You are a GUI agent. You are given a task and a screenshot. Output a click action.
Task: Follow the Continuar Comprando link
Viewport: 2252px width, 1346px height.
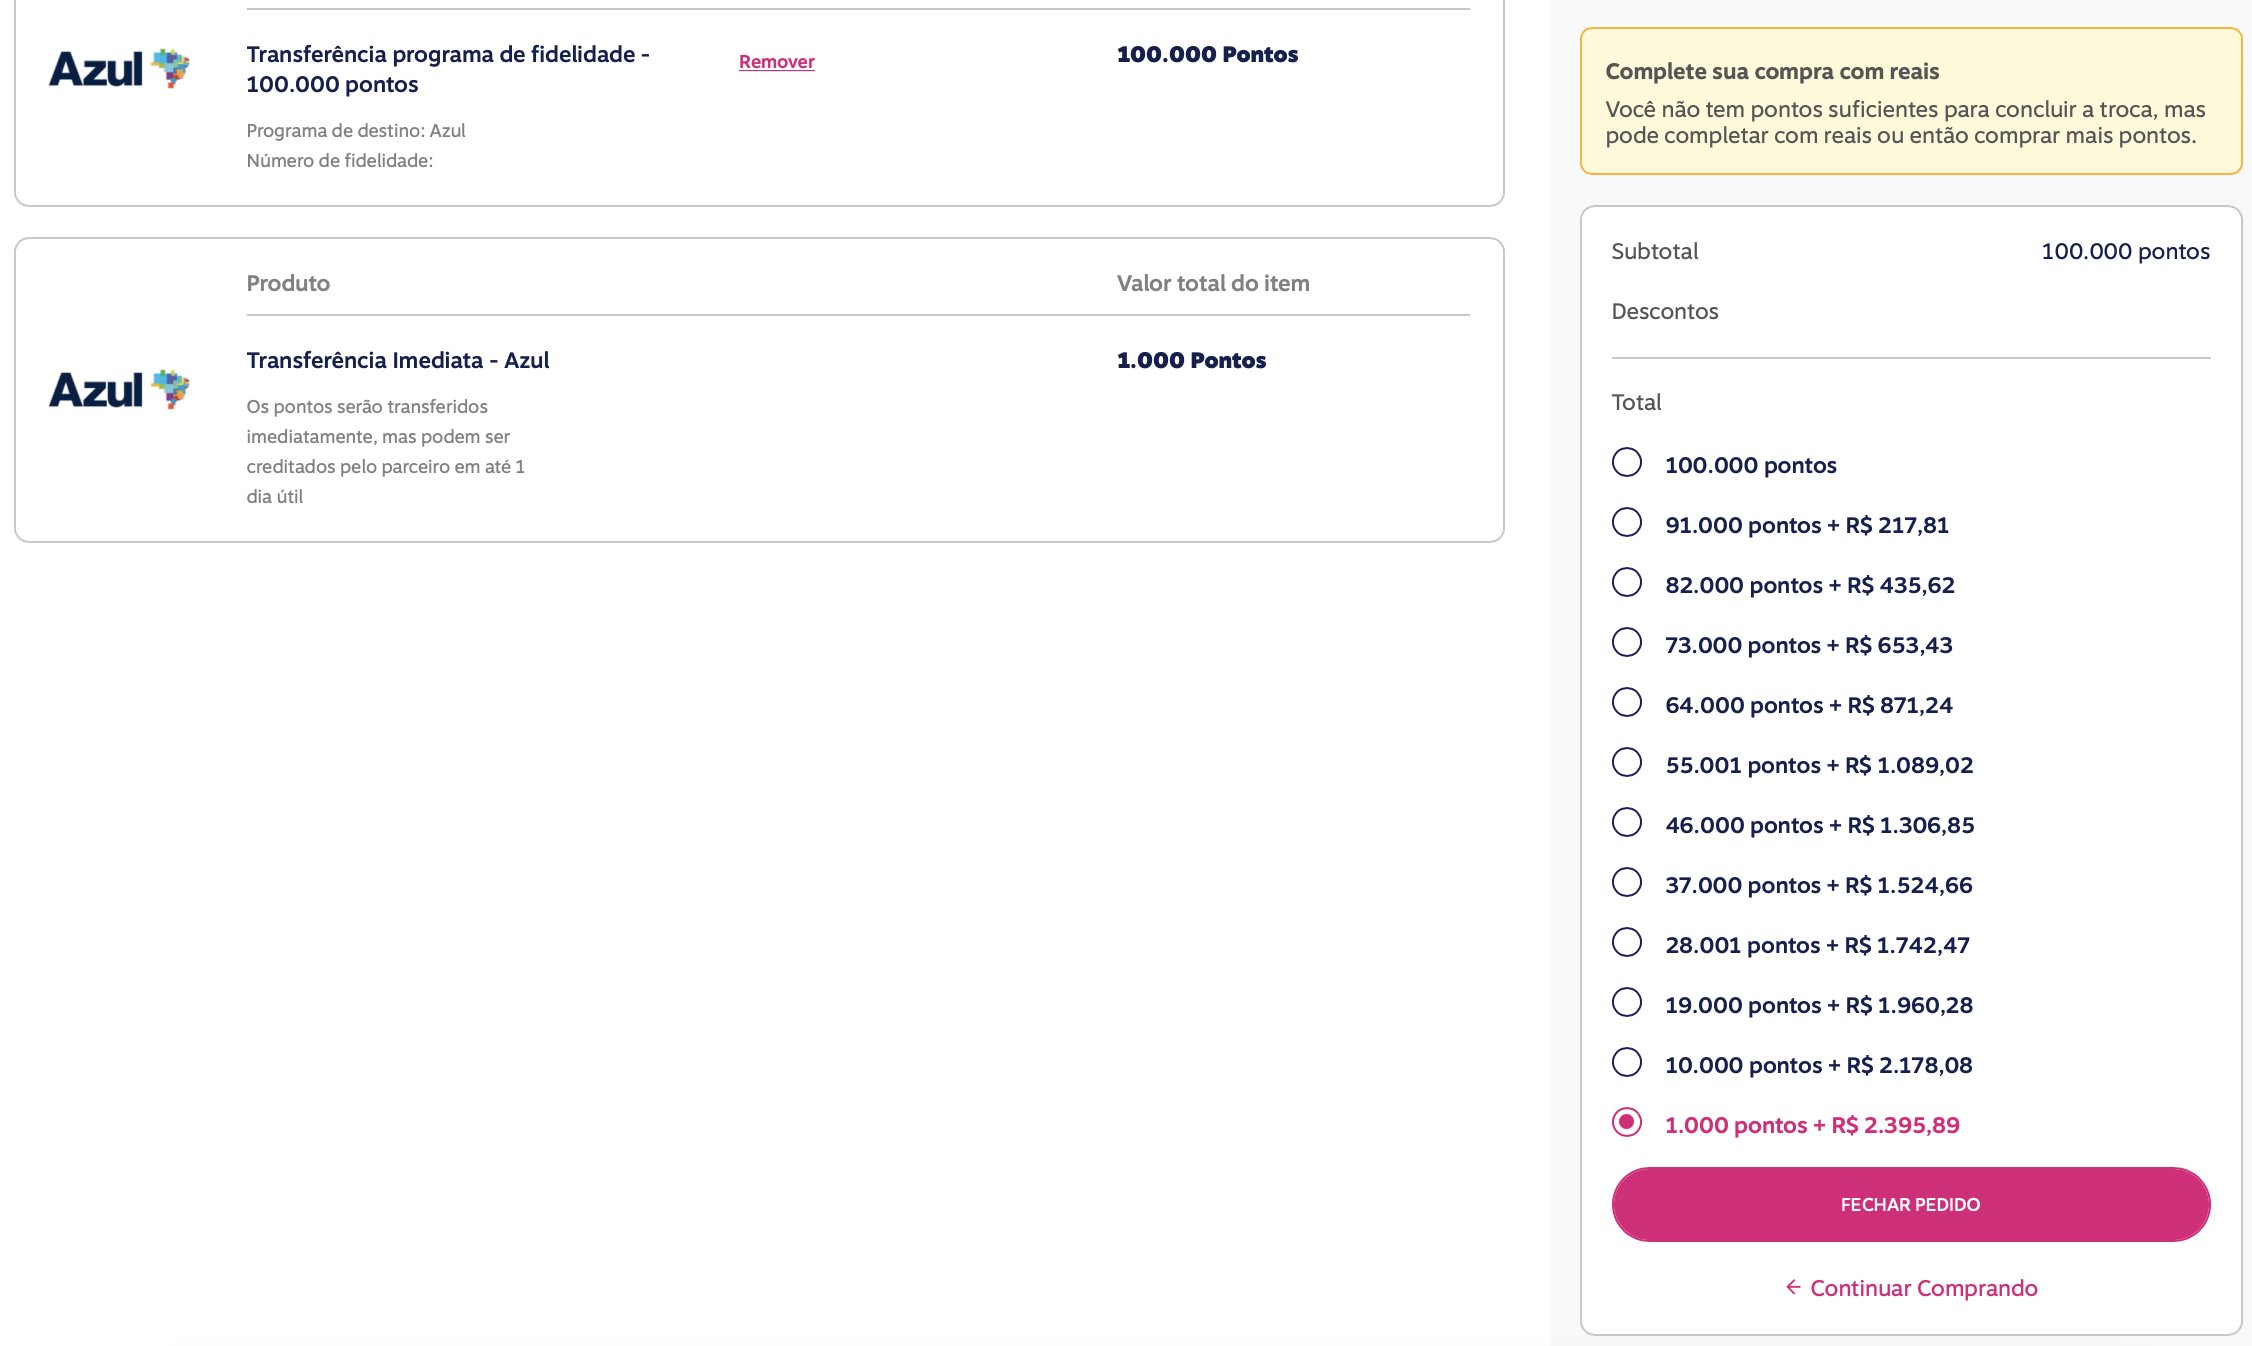point(1923,1288)
